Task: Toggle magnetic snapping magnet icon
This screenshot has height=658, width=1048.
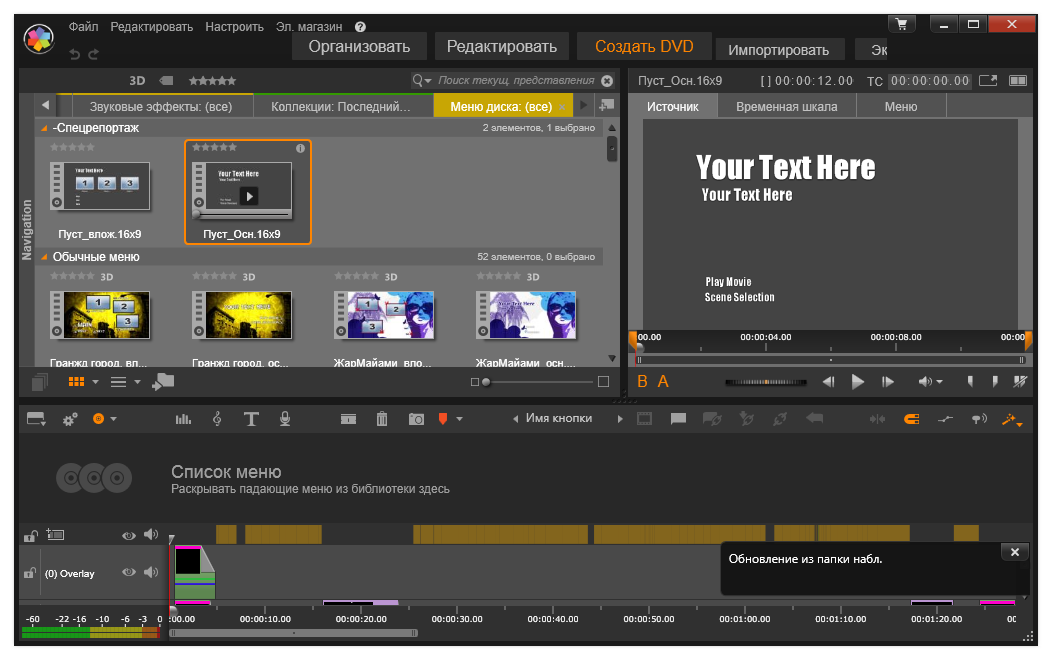Action: [x=911, y=419]
